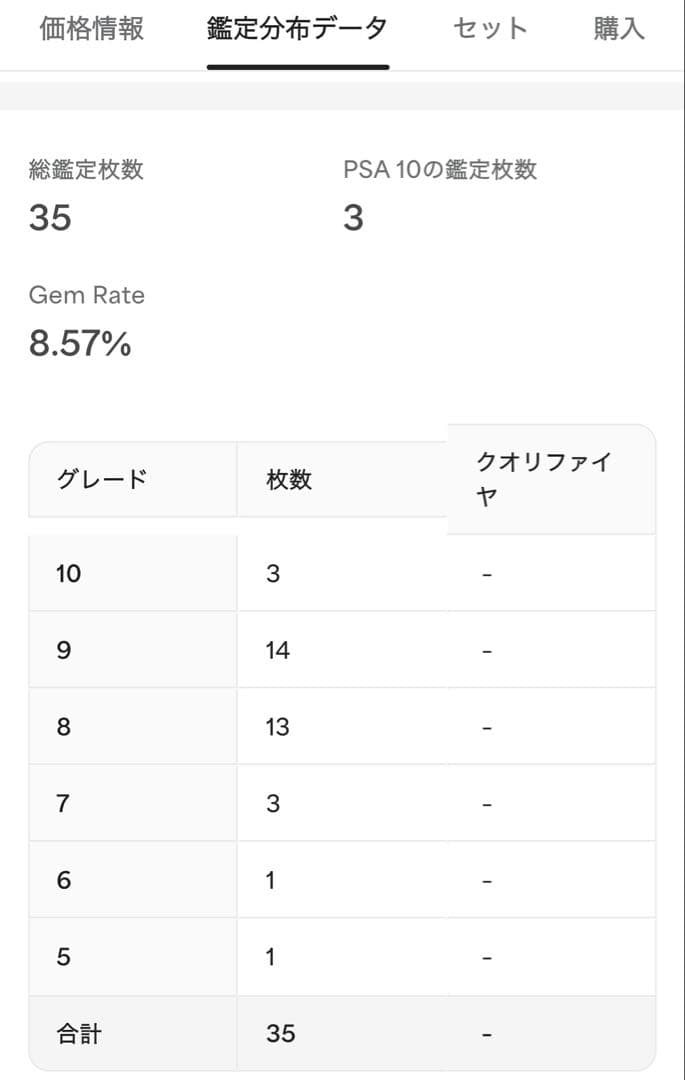Screen dimensions: 685x1080
Task: Click the count 14 for grade 9
Action: coord(278,651)
